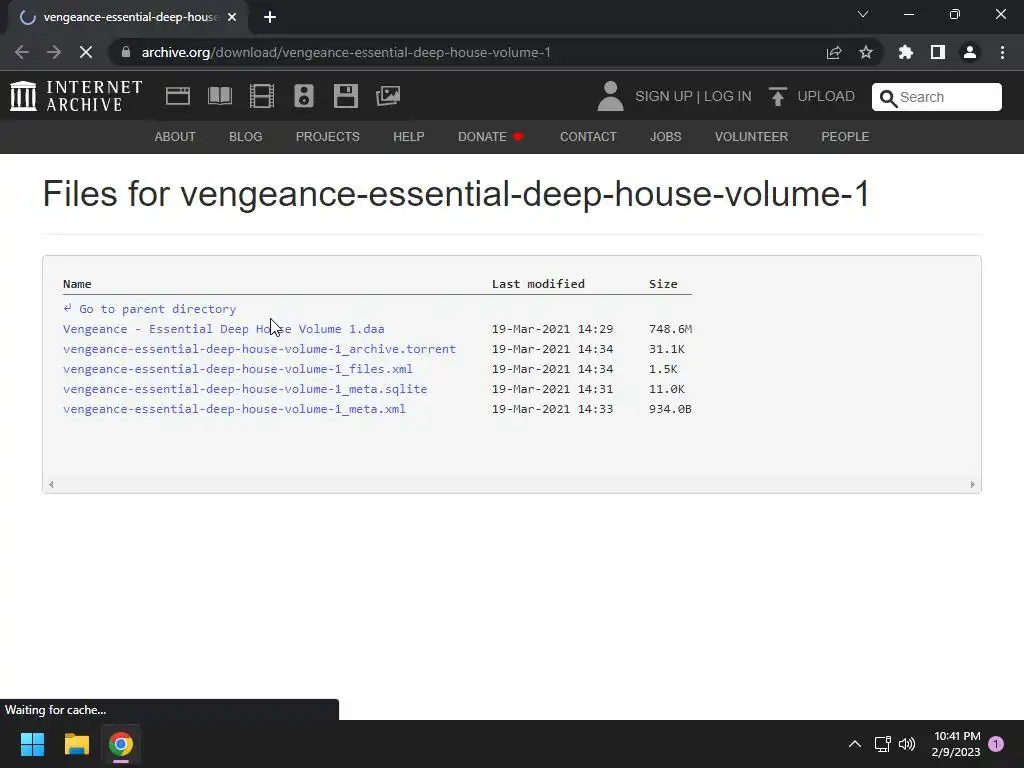Click the Name column header

tap(77, 284)
